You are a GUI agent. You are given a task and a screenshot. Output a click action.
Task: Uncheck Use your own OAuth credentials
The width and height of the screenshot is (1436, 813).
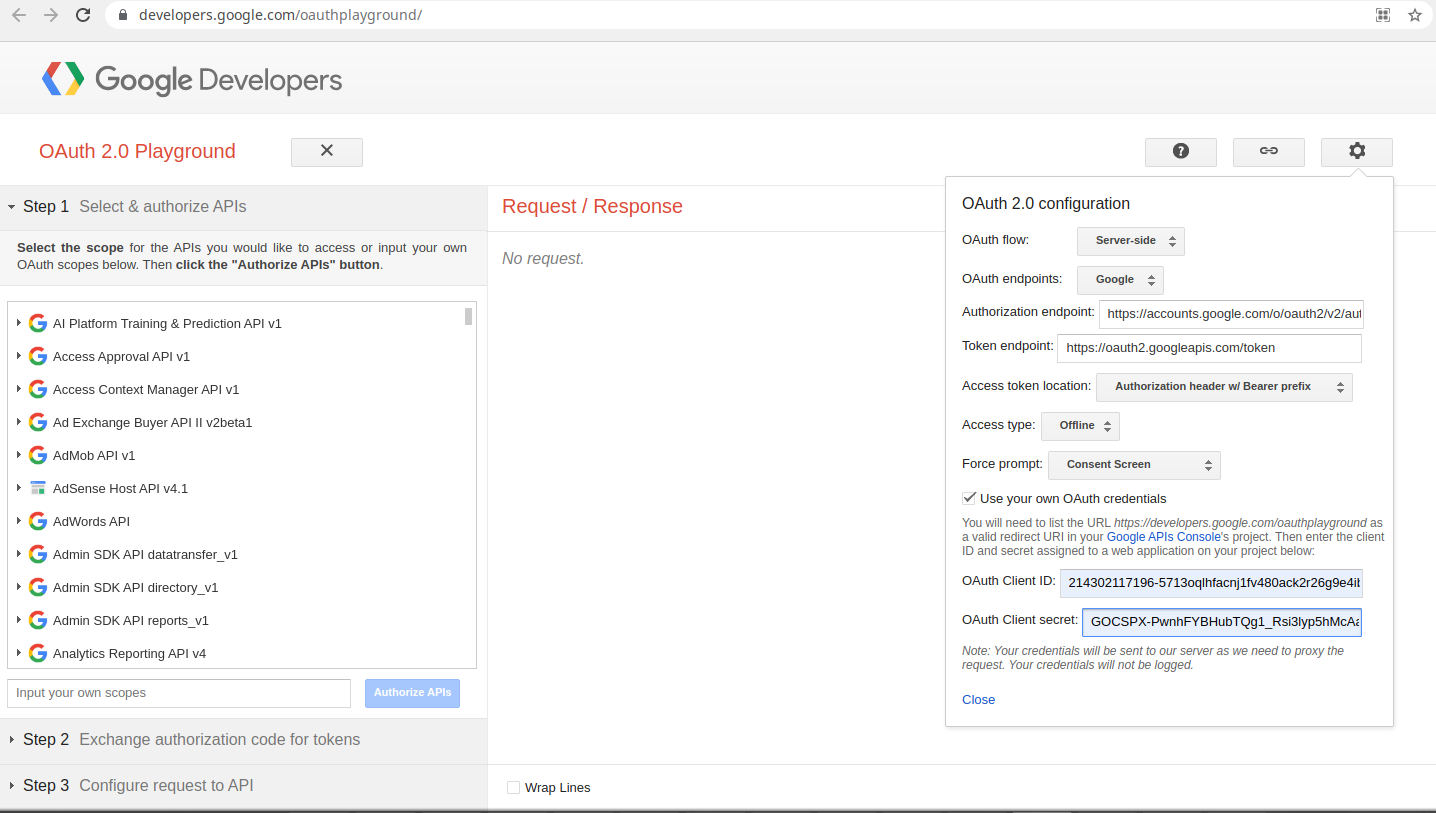click(969, 498)
